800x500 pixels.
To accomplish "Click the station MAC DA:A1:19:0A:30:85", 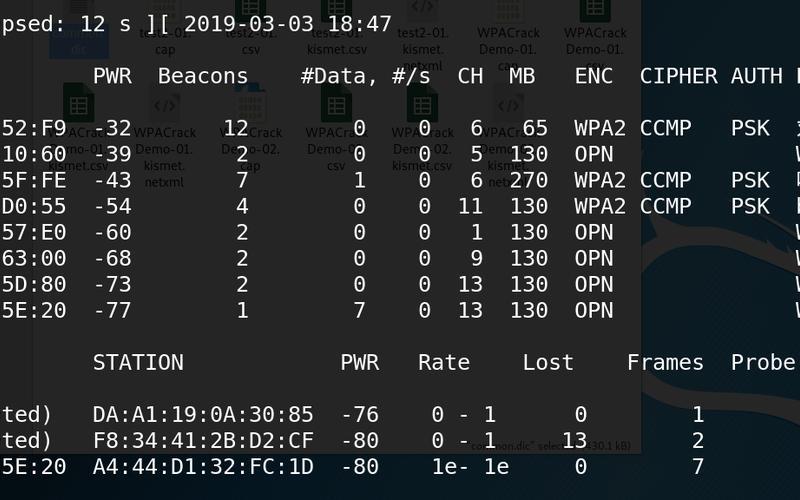I will point(203,414).
